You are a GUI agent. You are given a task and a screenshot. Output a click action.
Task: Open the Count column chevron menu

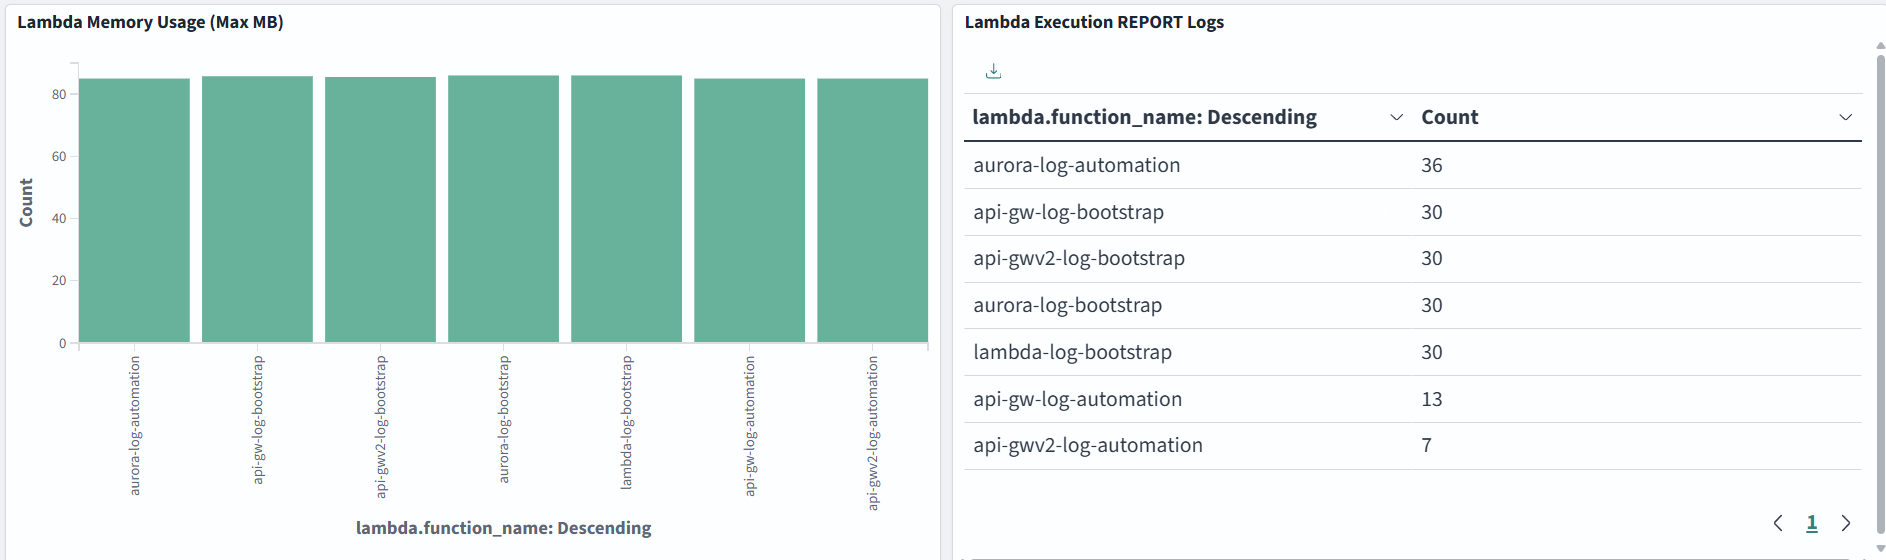pyautogui.click(x=1845, y=118)
